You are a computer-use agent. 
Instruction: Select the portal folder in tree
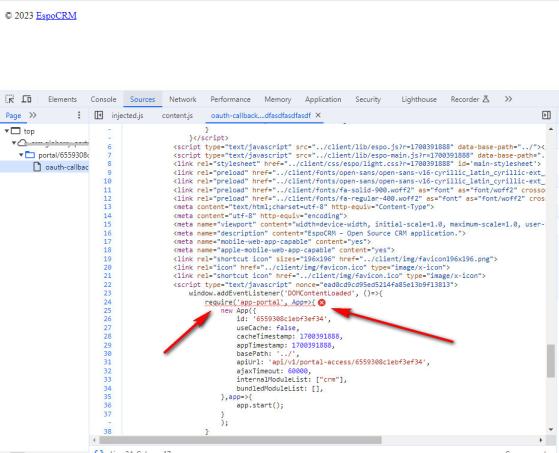[x=57, y=155]
